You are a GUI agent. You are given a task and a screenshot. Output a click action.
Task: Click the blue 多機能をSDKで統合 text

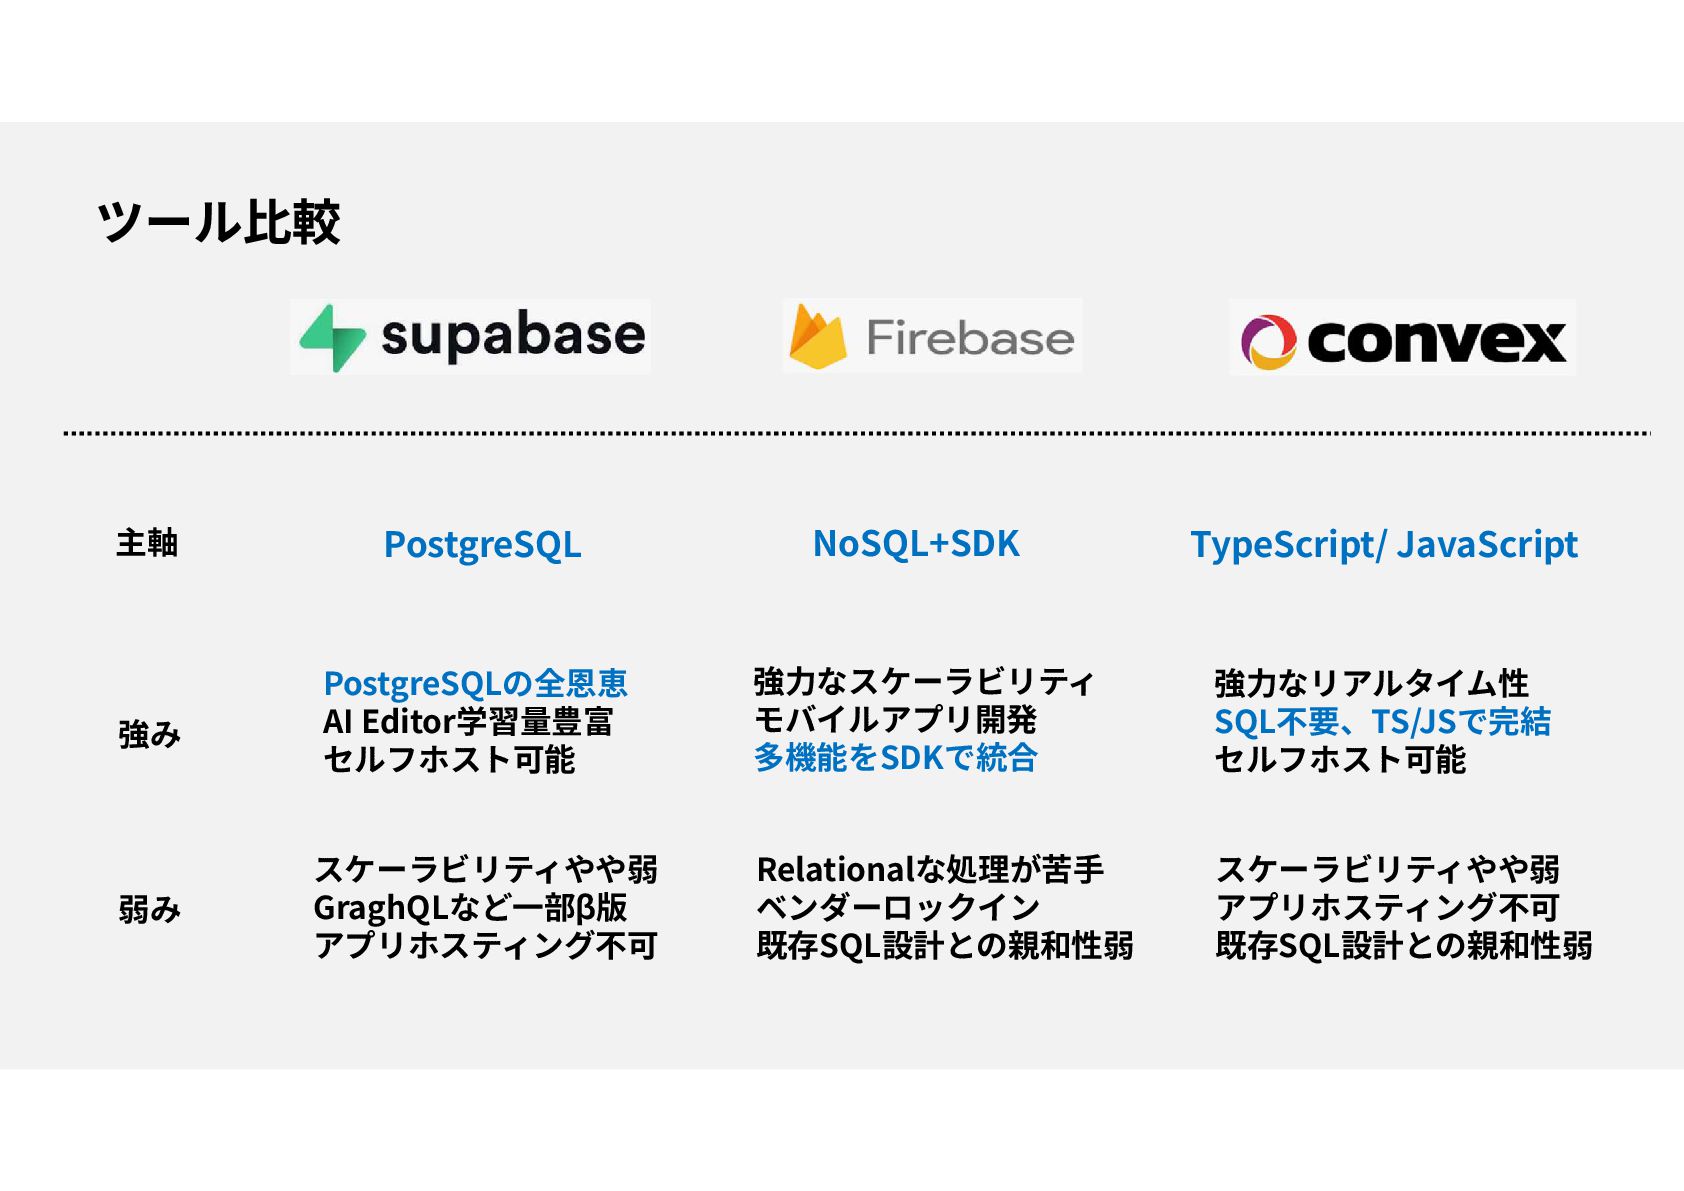896,757
